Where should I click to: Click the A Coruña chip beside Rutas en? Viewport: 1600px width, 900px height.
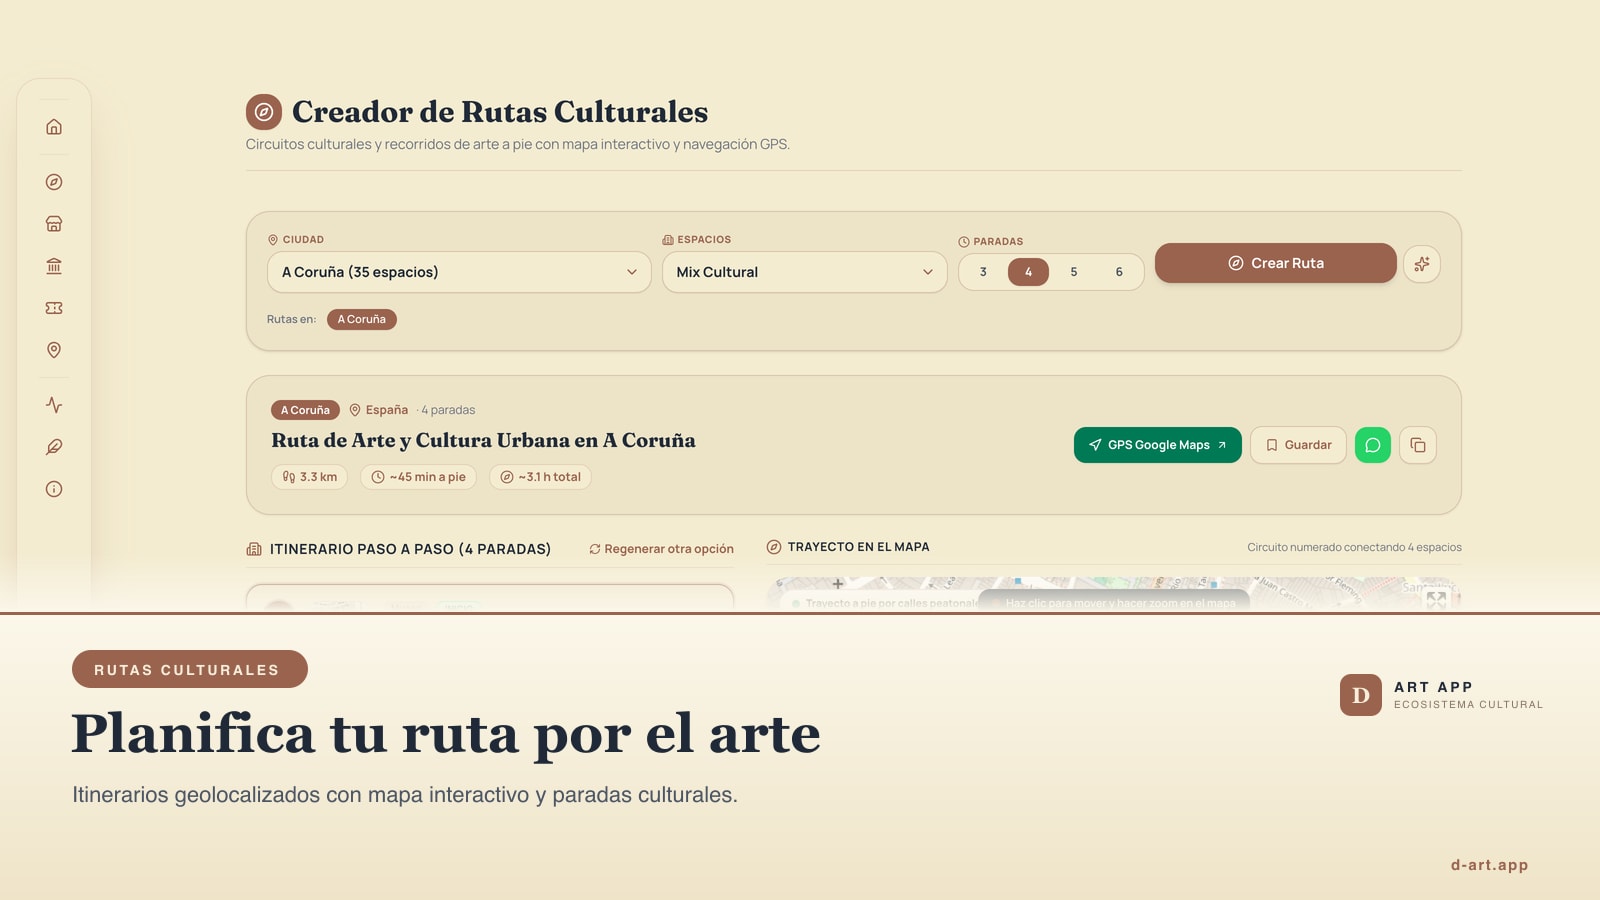click(x=362, y=319)
